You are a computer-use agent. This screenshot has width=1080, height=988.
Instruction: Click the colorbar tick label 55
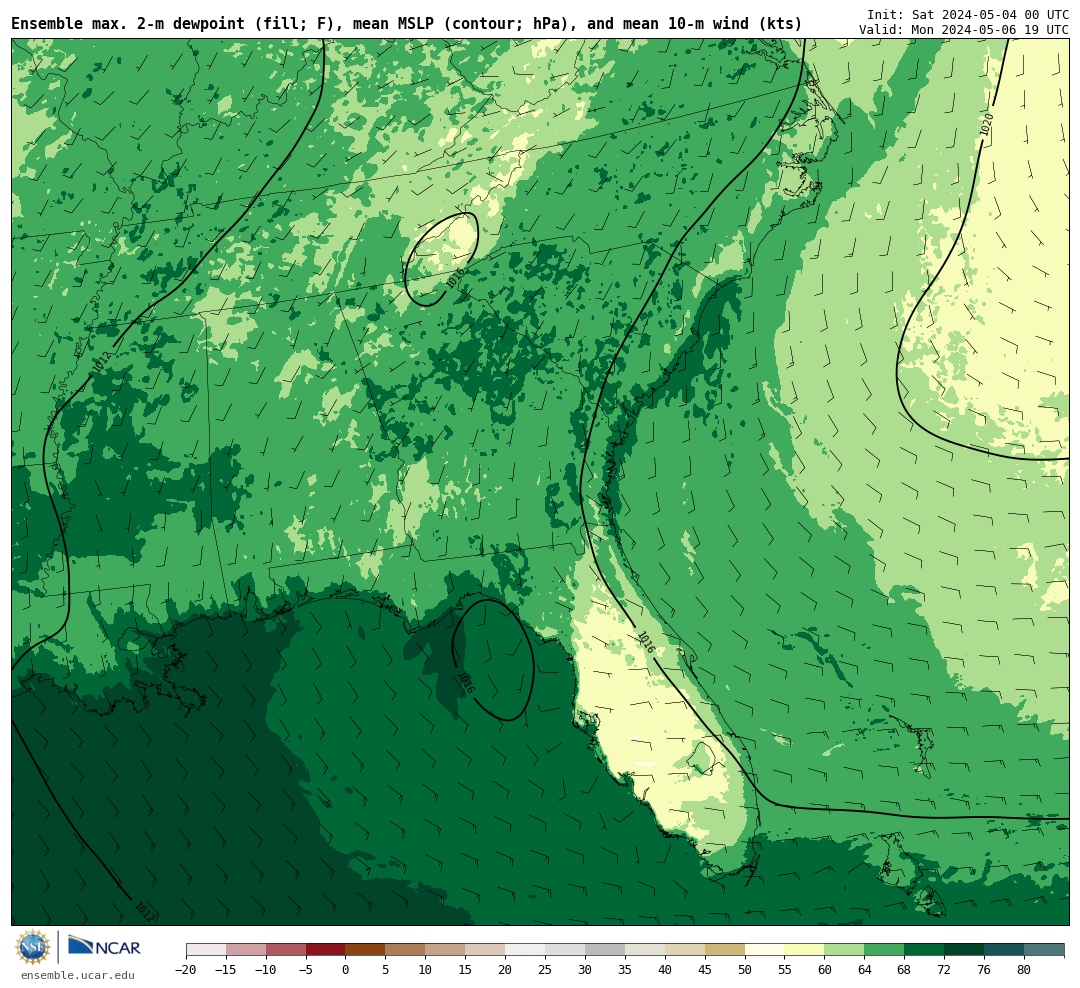click(785, 970)
